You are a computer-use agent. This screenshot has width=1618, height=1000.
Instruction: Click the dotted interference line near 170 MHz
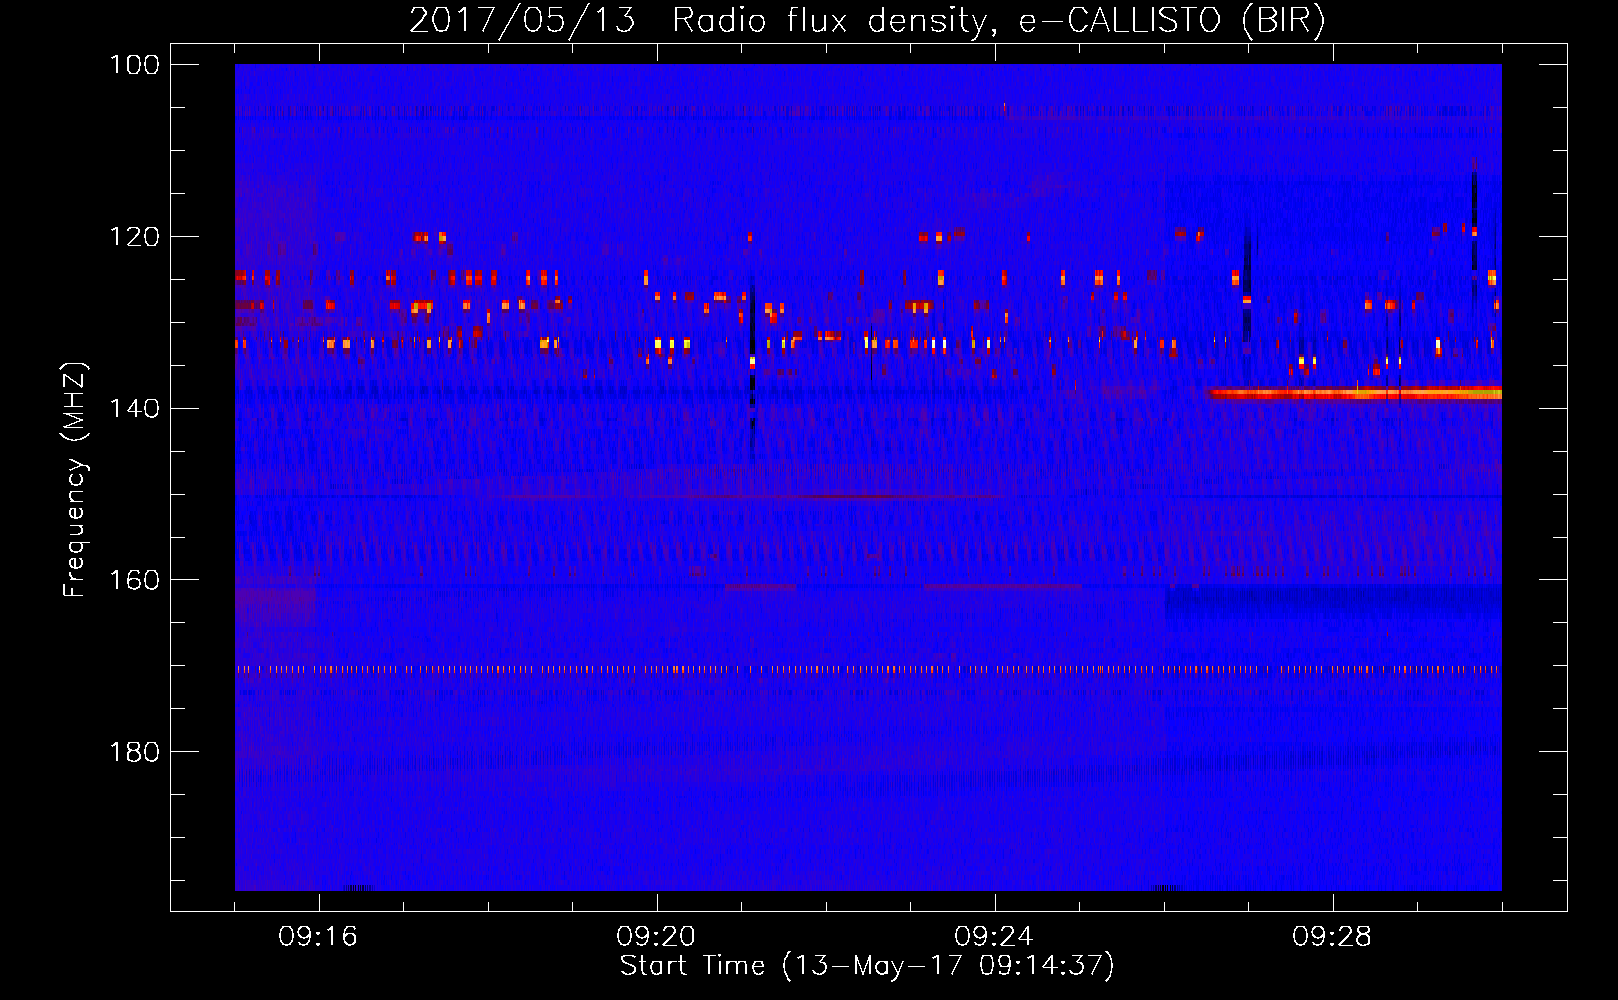tap(868, 670)
